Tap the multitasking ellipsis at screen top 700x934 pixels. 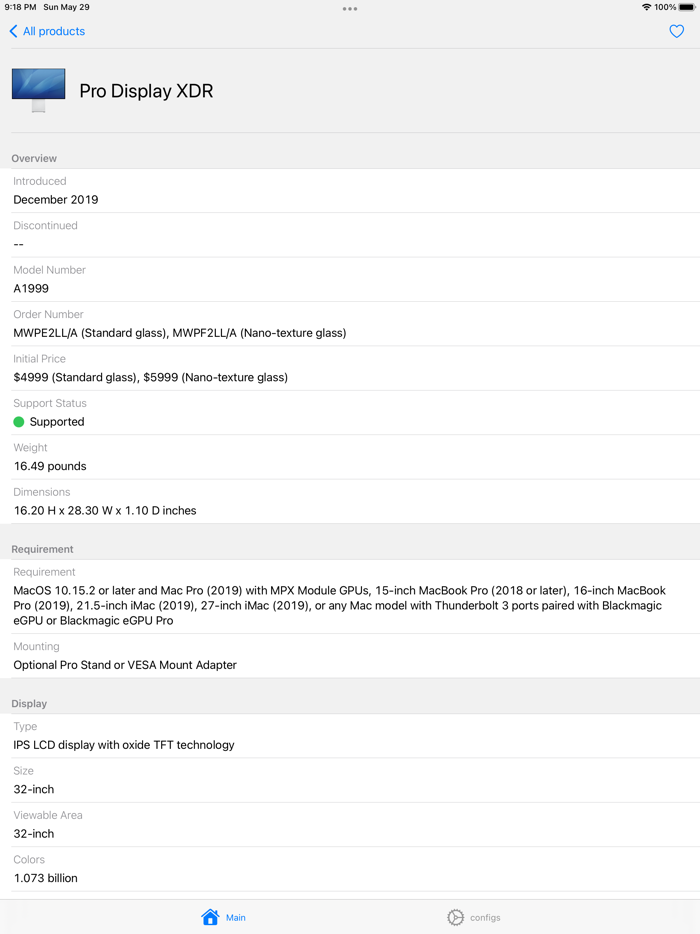point(350,8)
